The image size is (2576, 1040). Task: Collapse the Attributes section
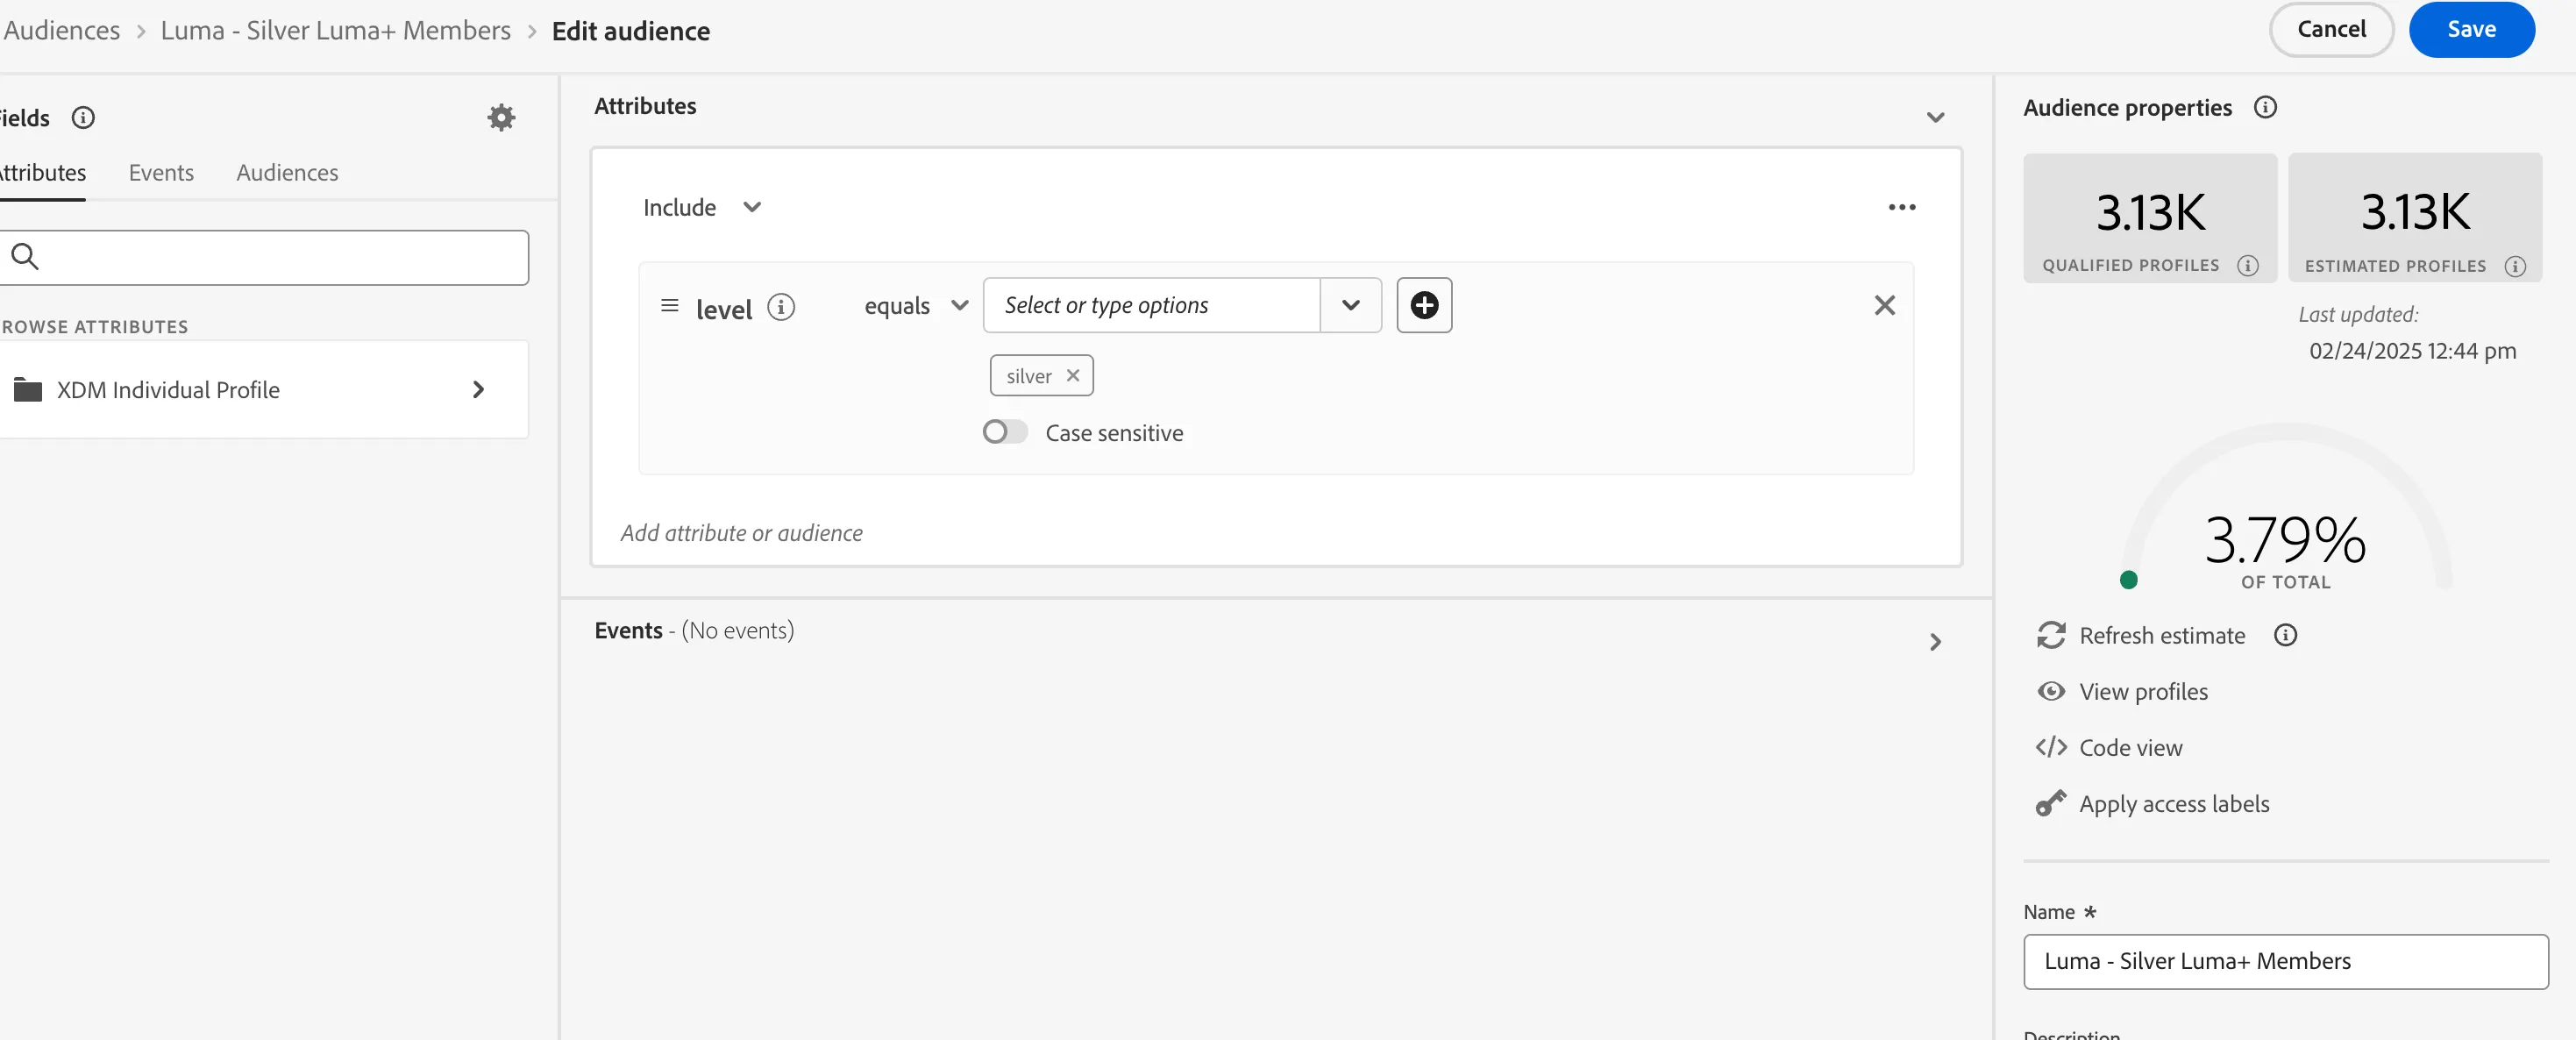click(1935, 117)
